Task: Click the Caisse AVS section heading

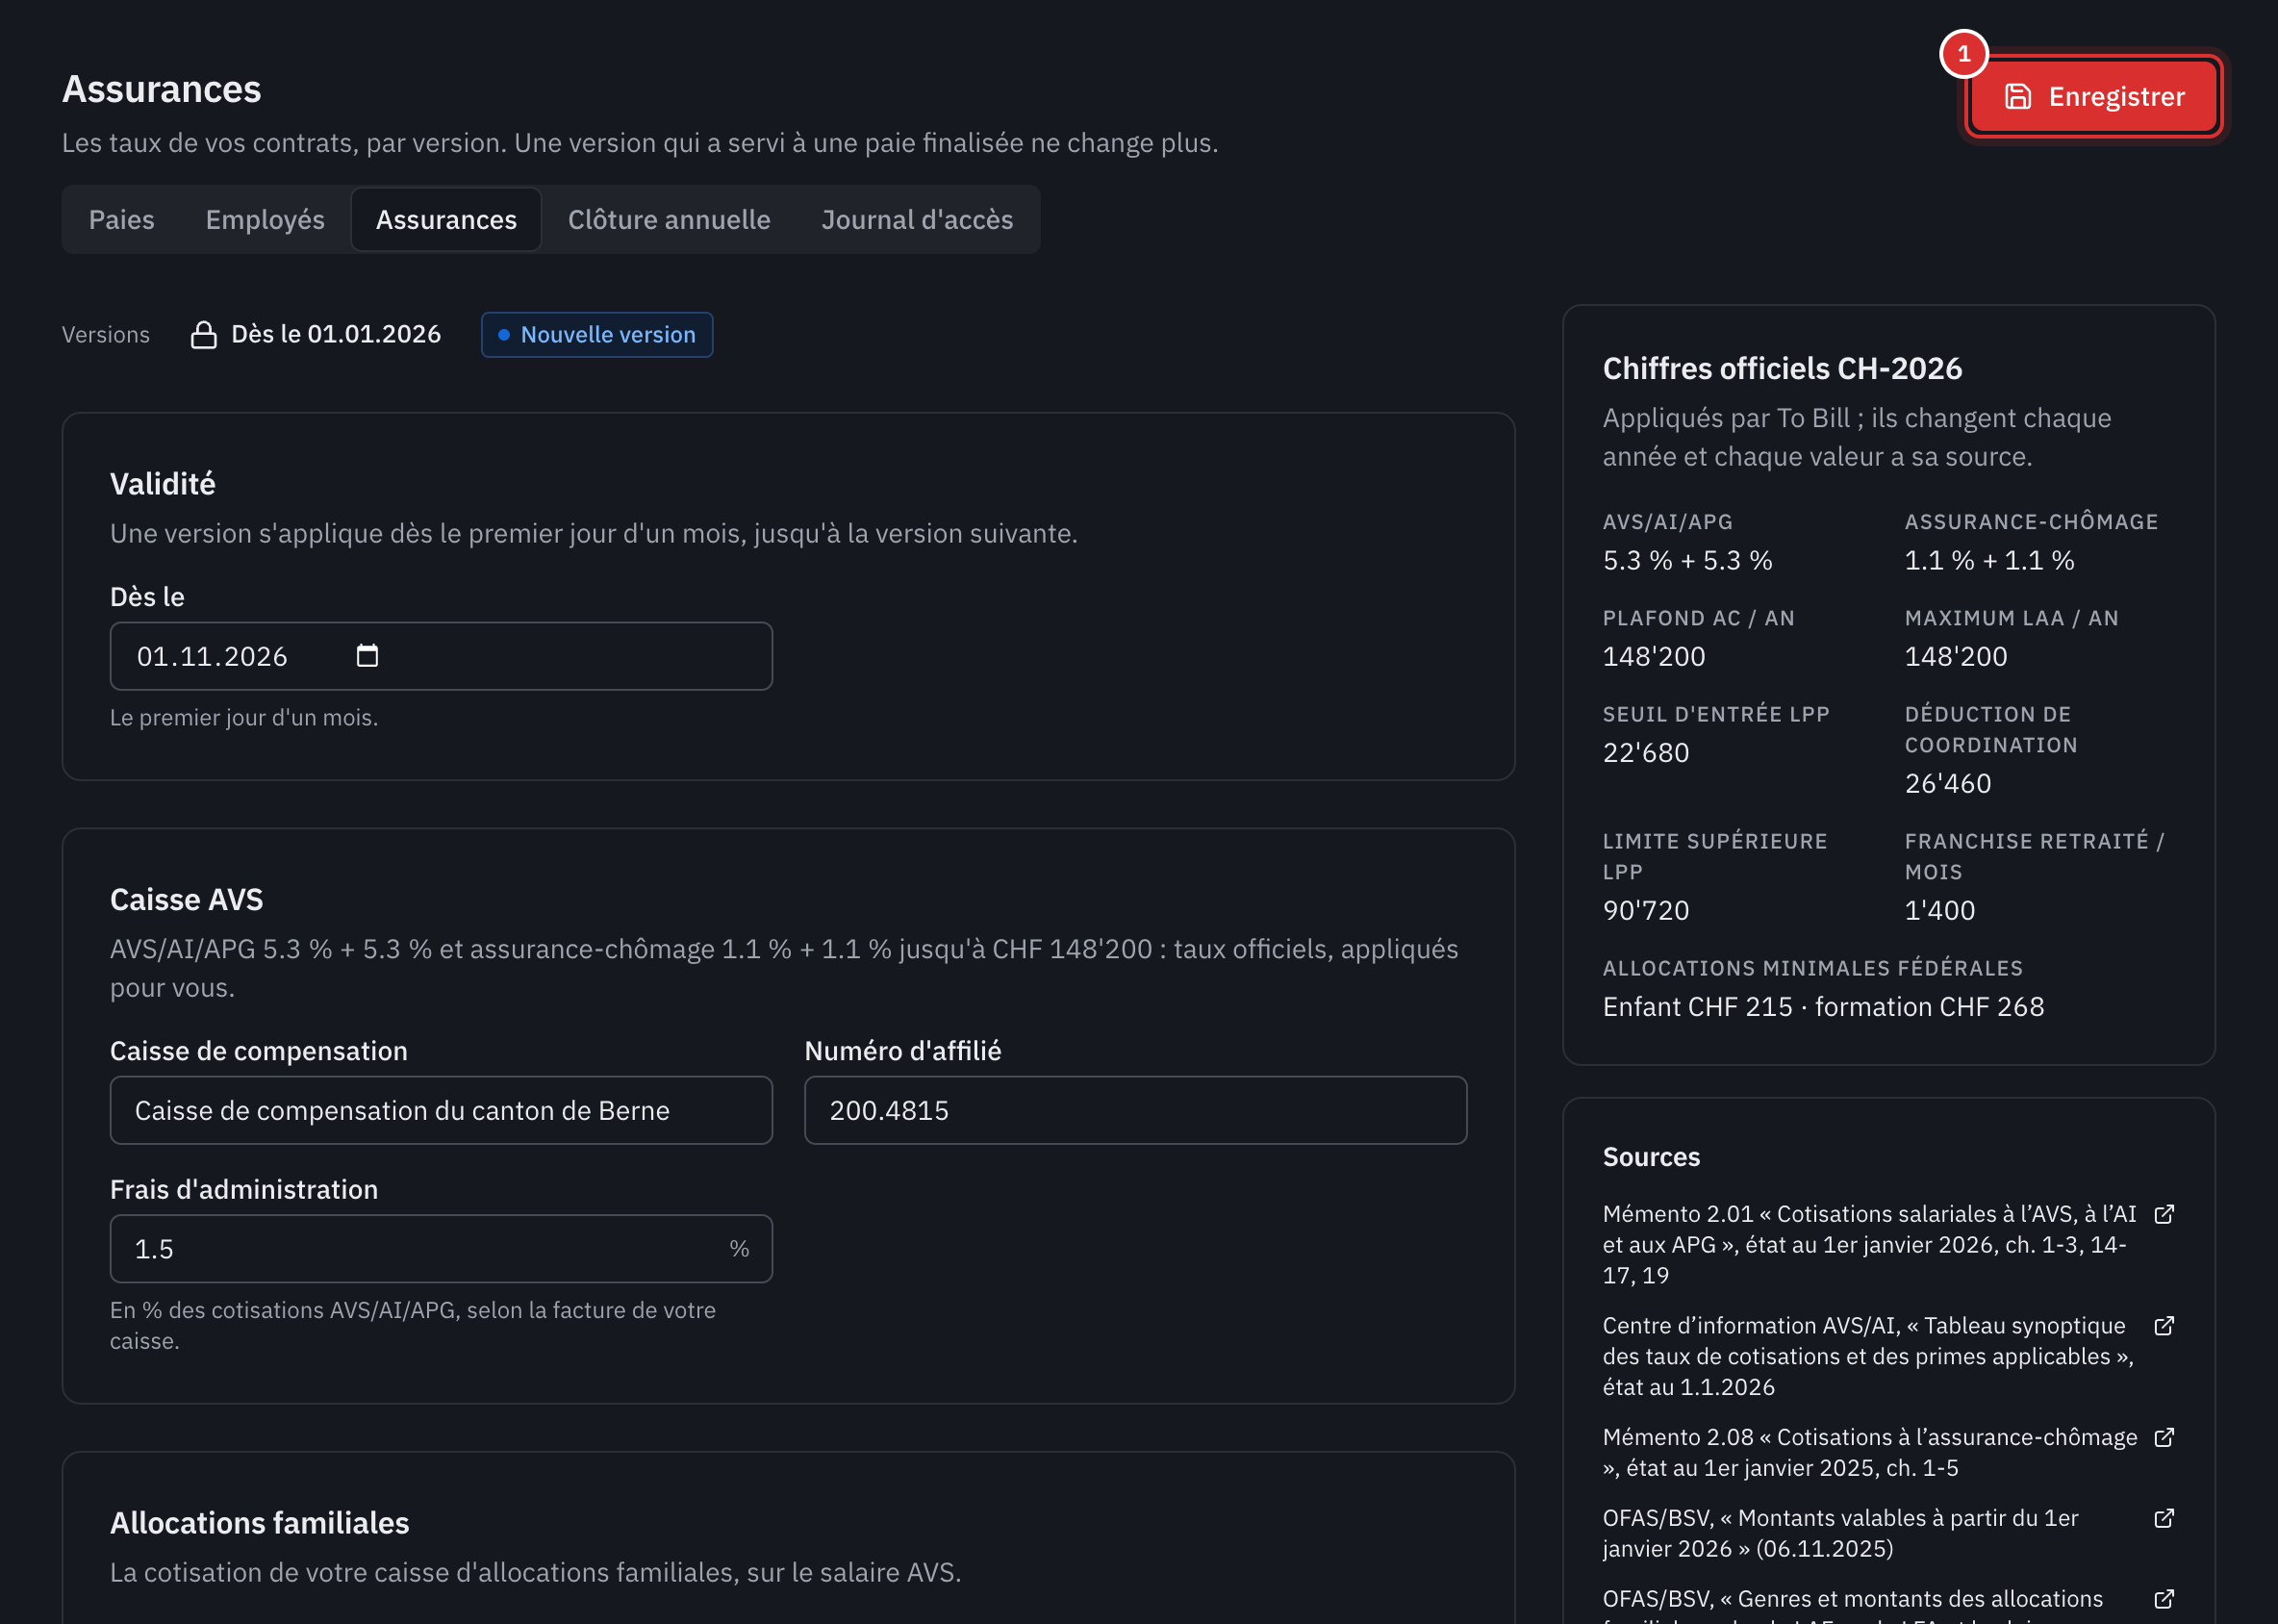Action: [187, 900]
